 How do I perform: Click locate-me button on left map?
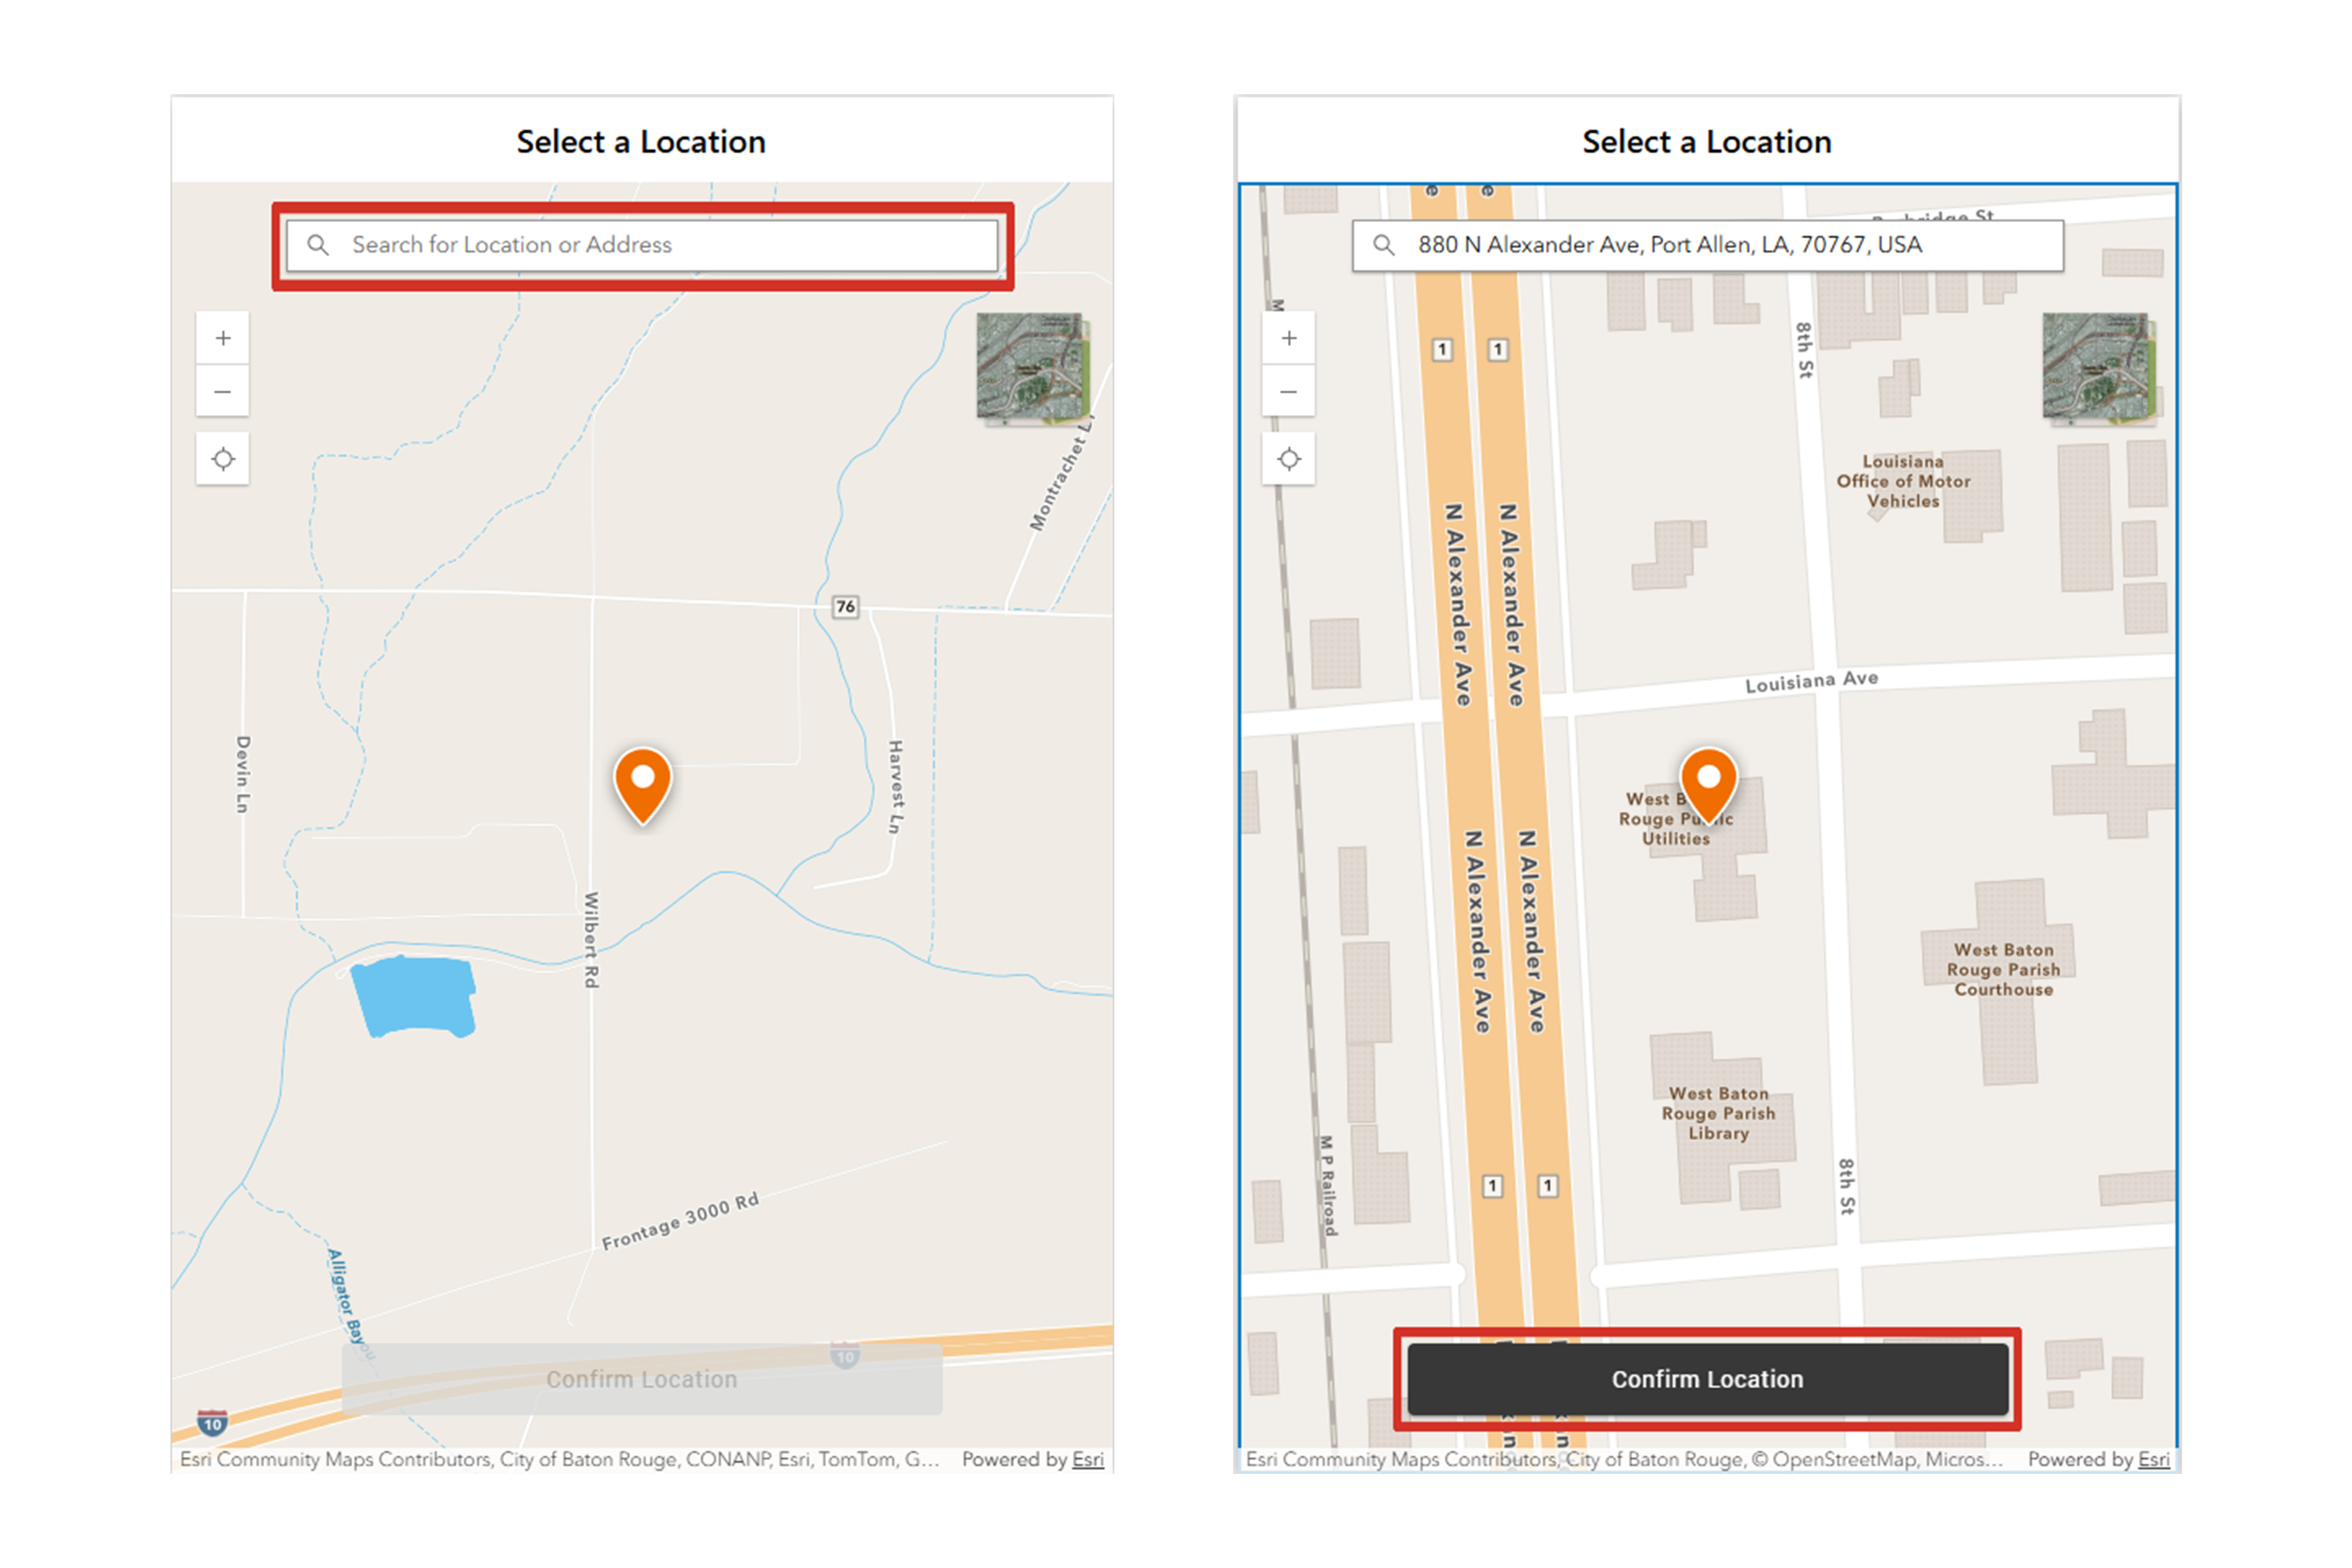(223, 459)
